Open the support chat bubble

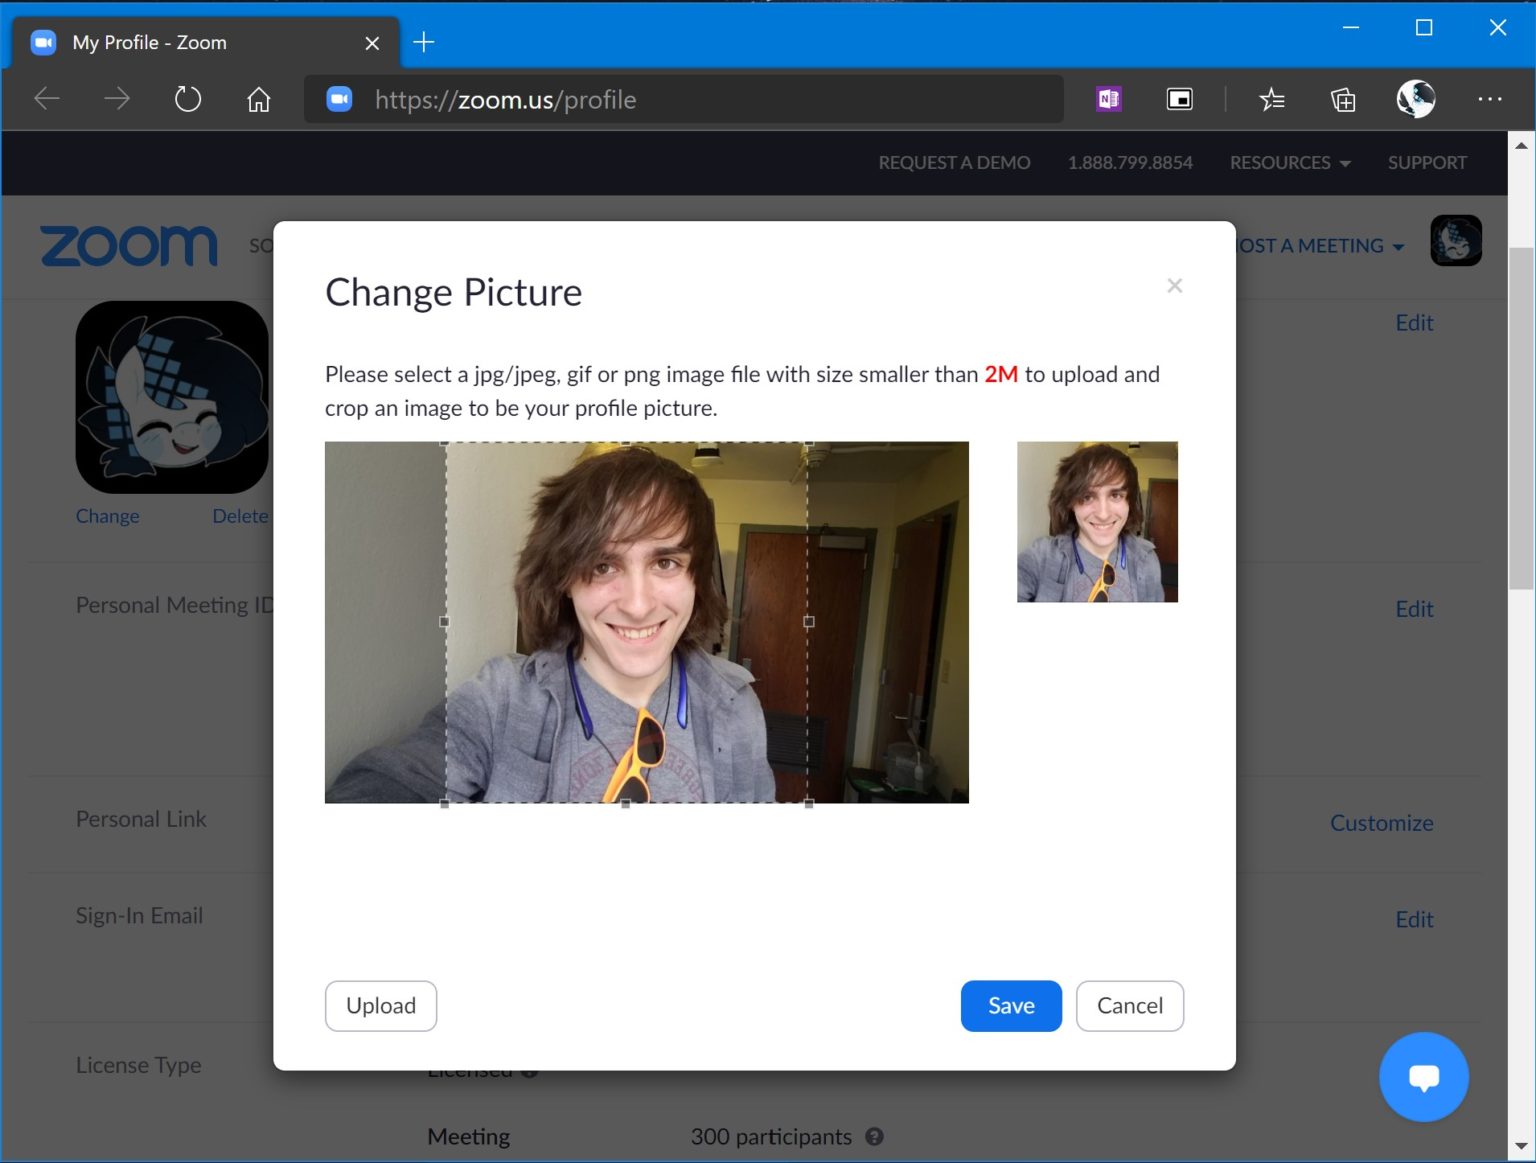(x=1424, y=1077)
